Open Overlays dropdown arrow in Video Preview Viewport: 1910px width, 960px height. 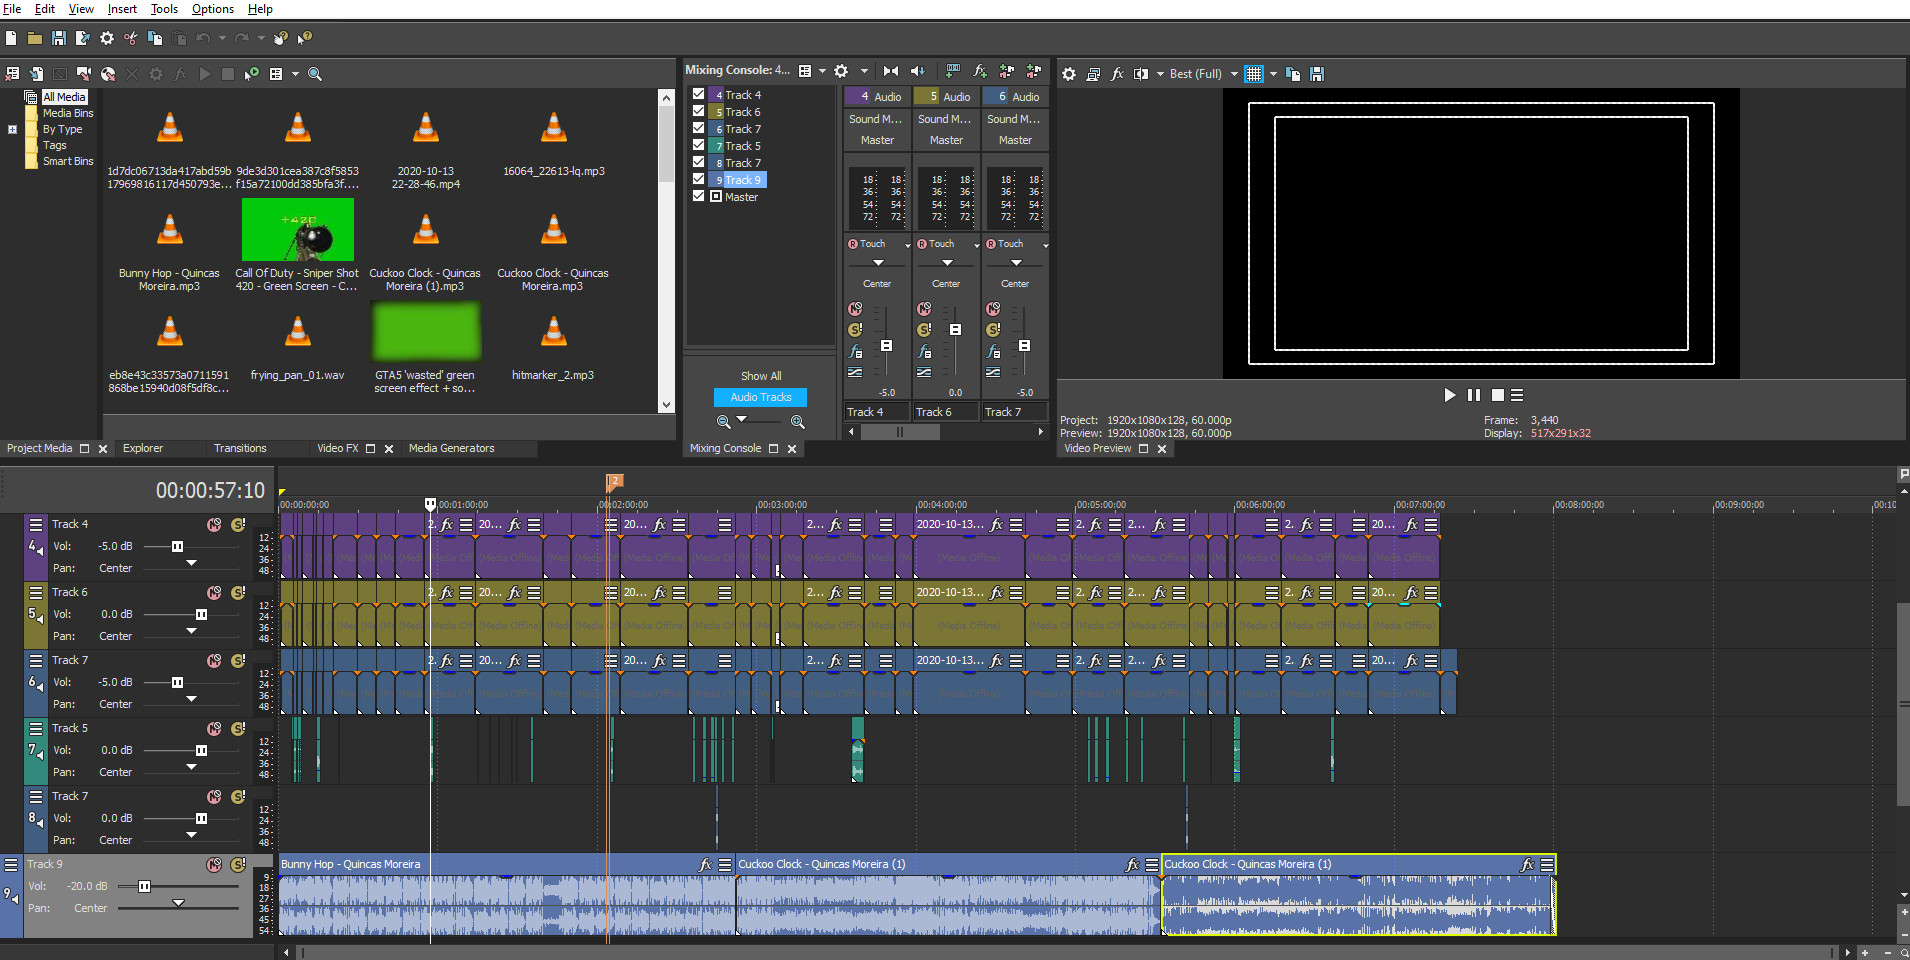pos(1273,74)
